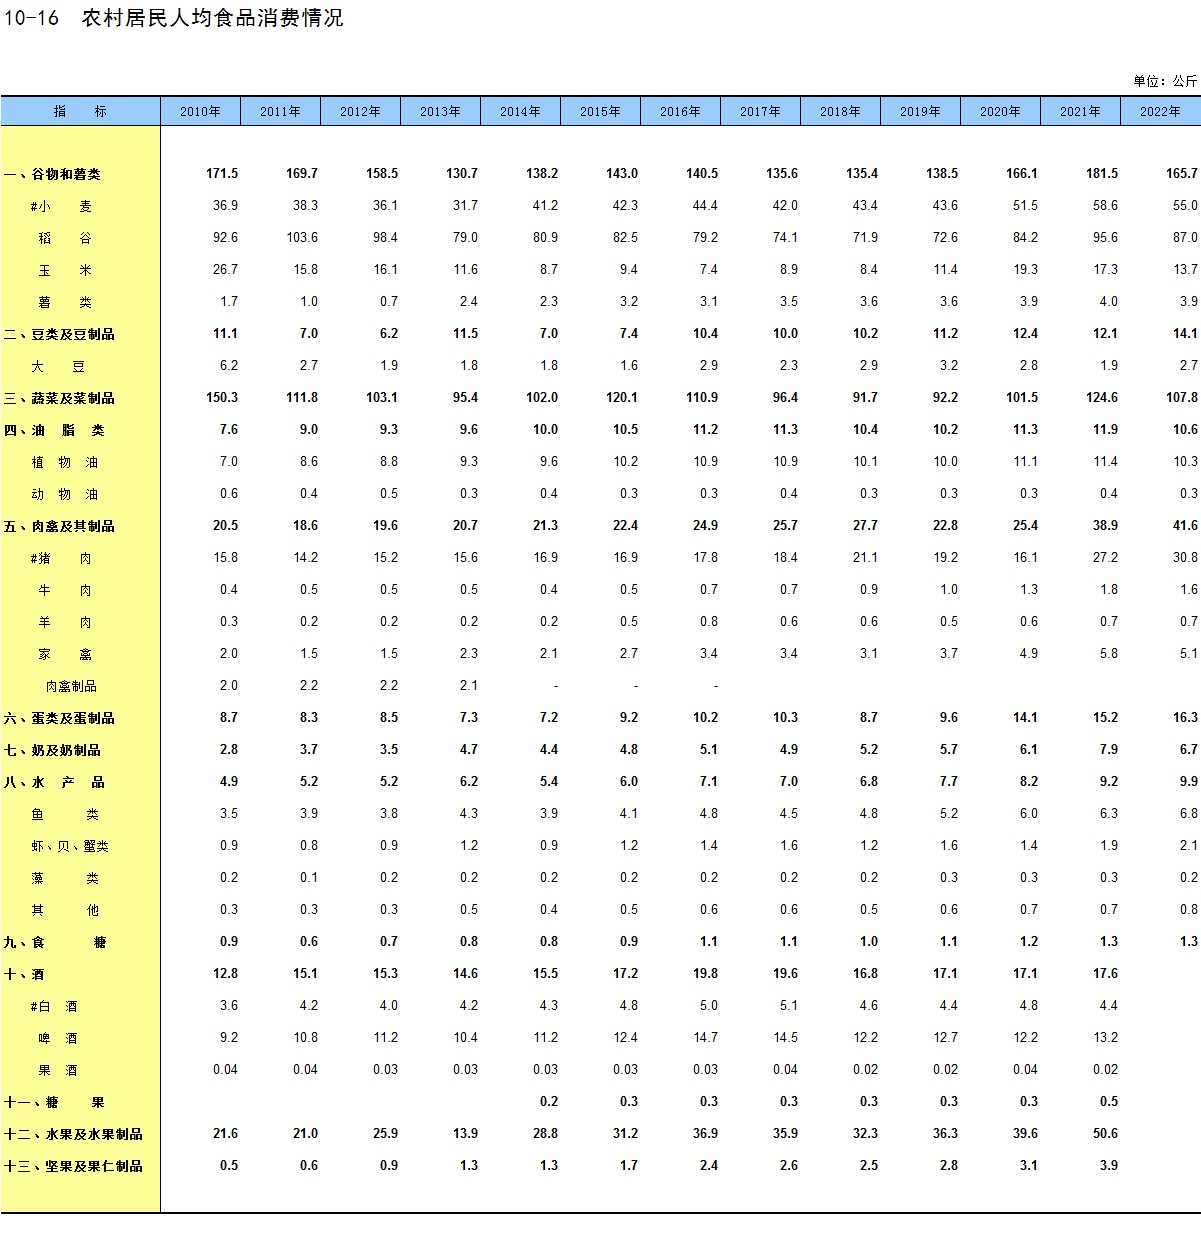
Task: Select the 2011年 column header
Action: click(280, 111)
